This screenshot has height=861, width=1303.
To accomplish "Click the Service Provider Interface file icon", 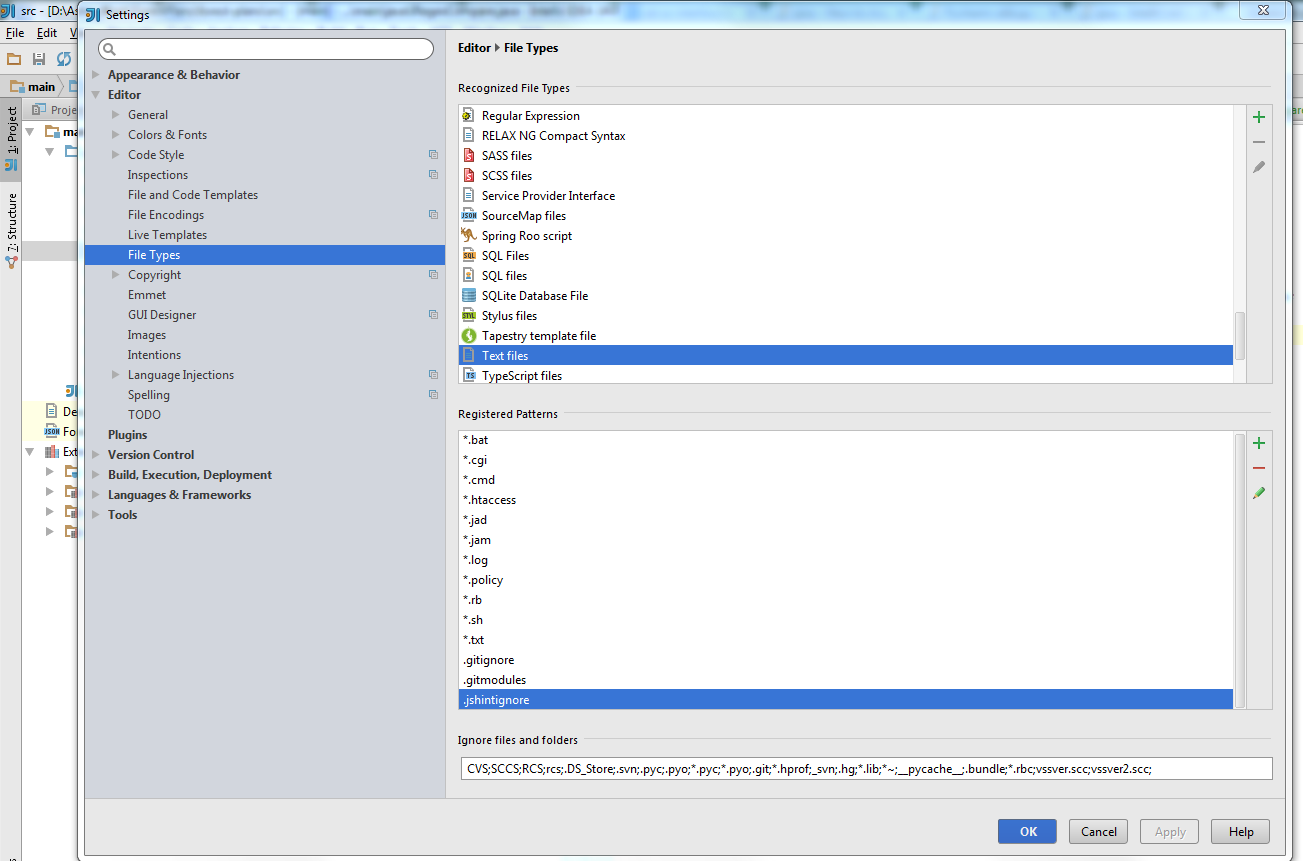I will click(x=469, y=196).
